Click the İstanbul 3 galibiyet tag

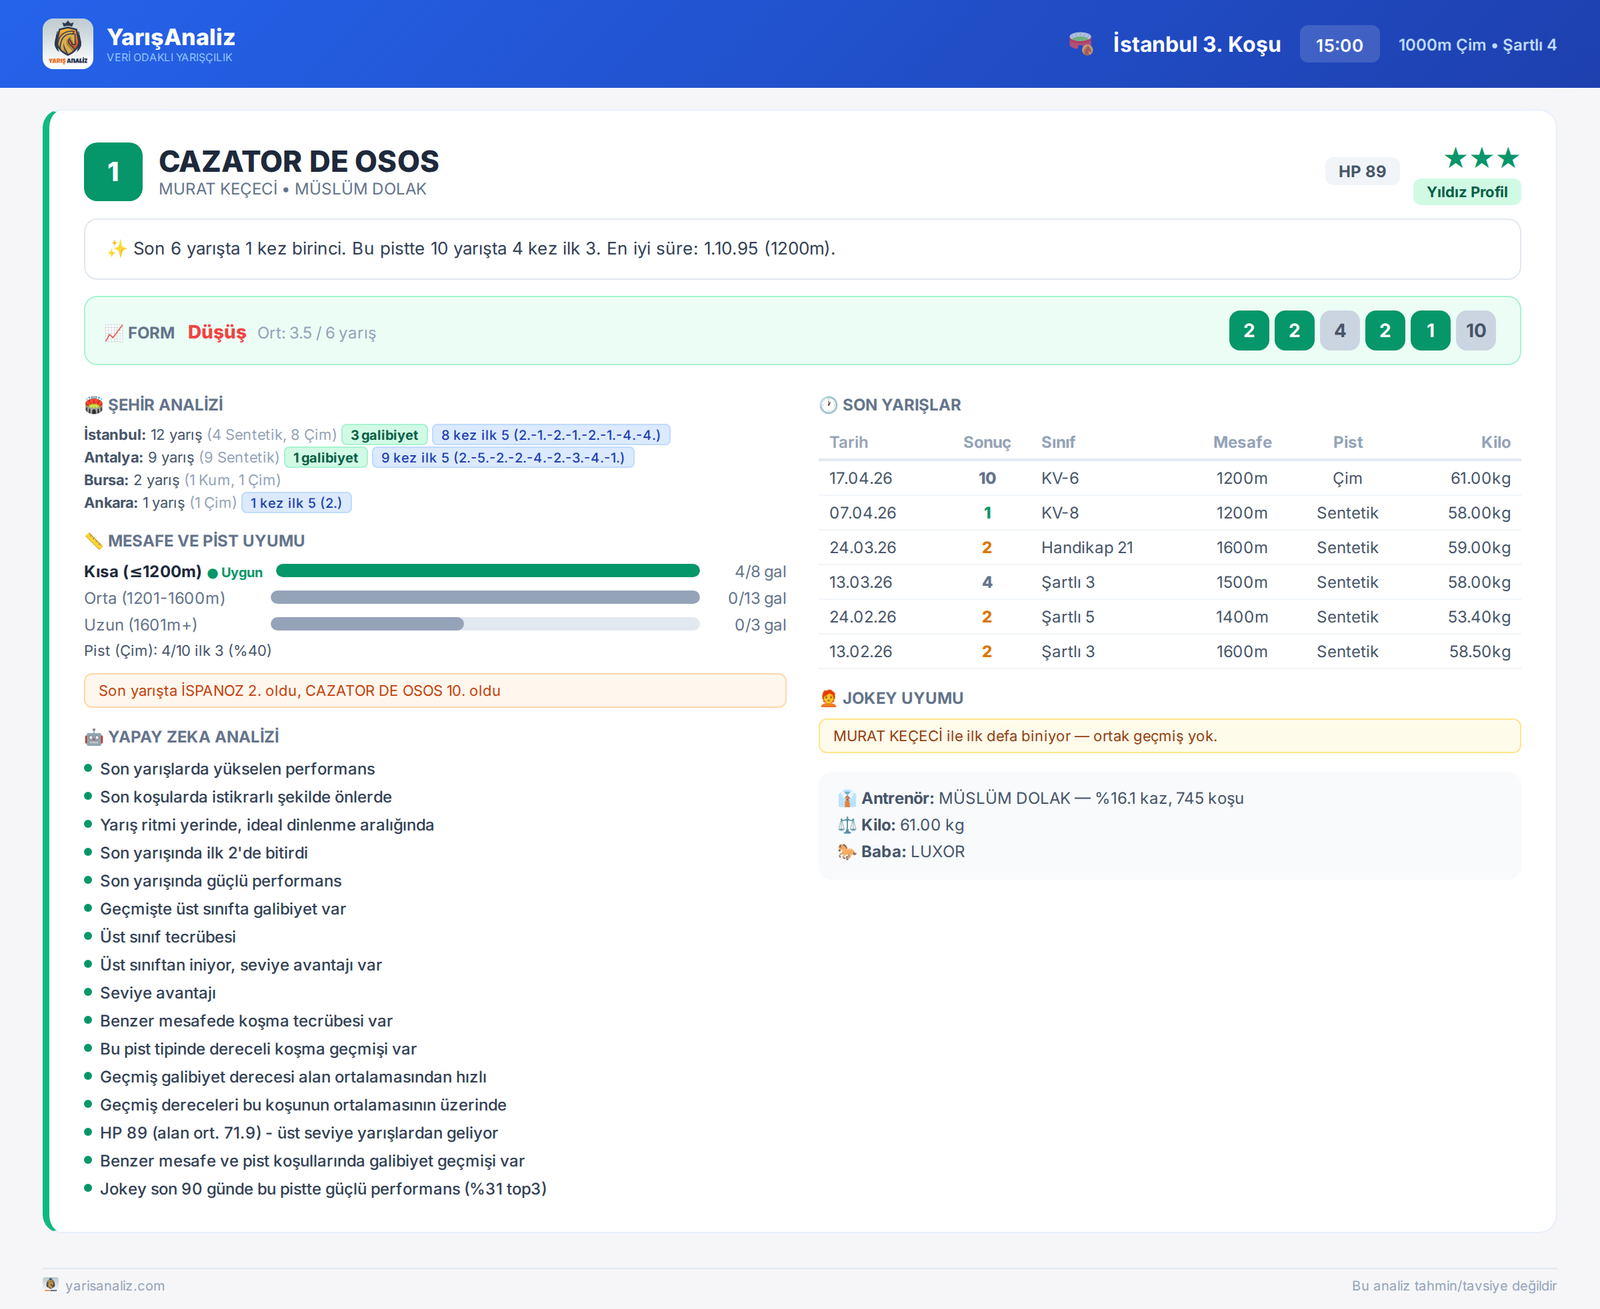point(385,435)
